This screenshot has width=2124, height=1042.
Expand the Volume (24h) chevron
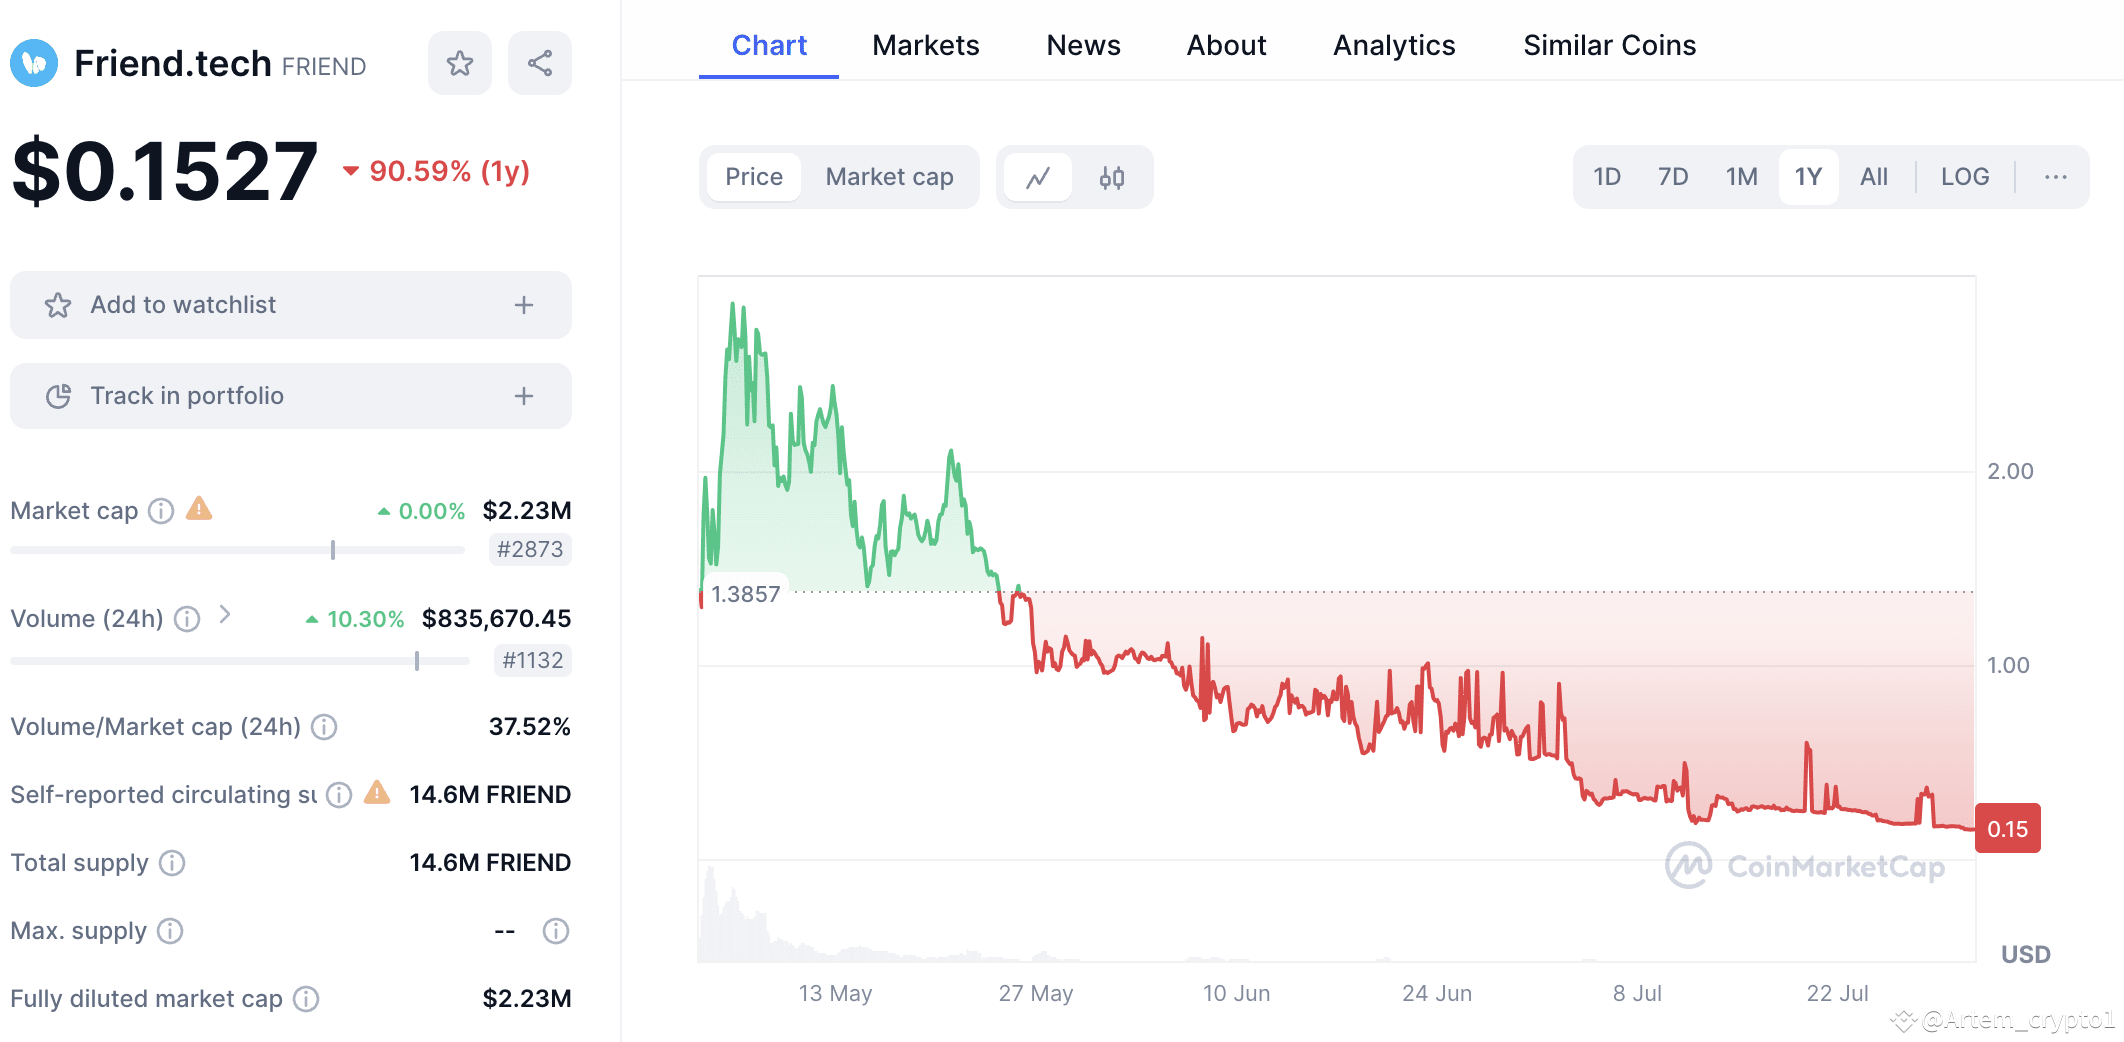pos(225,615)
